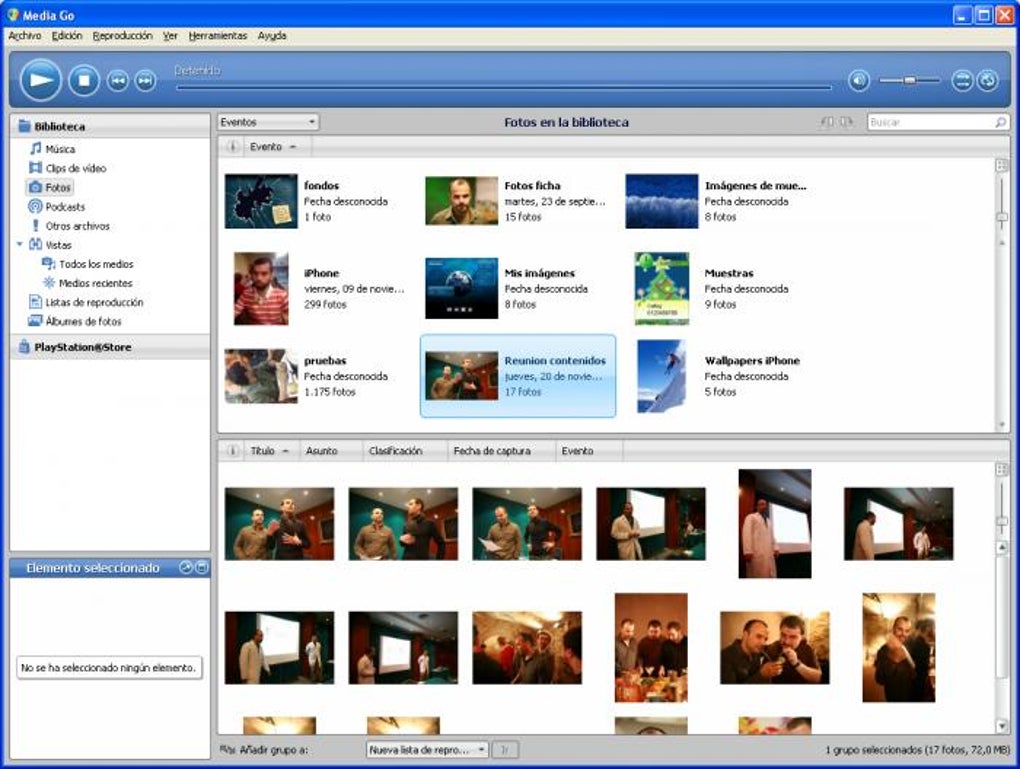Open Todos los medios view
Screen dimensions: 1020x769
96,264
